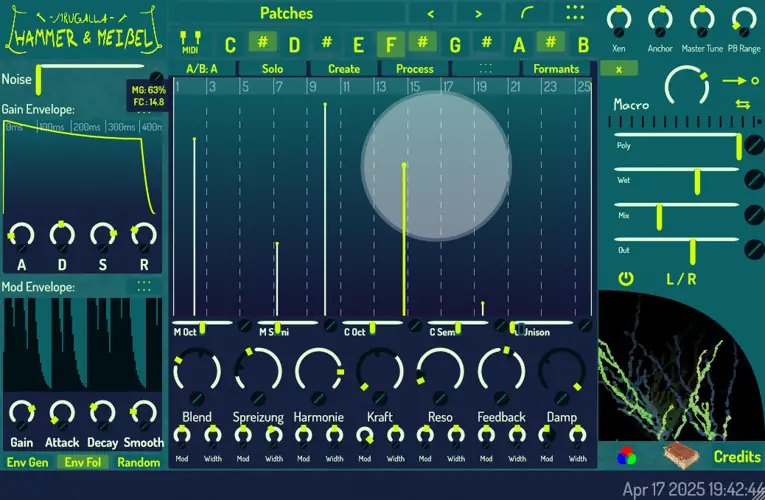Go to the next patch arrow
This screenshot has height=500, width=765.
pyautogui.click(x=479, y=13)
